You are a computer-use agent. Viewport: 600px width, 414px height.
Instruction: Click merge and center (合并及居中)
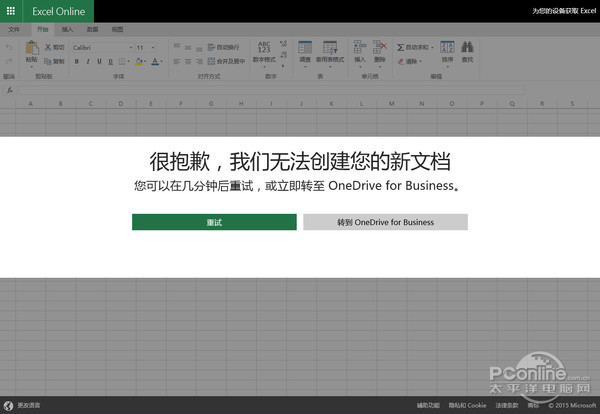click(226, 61)
